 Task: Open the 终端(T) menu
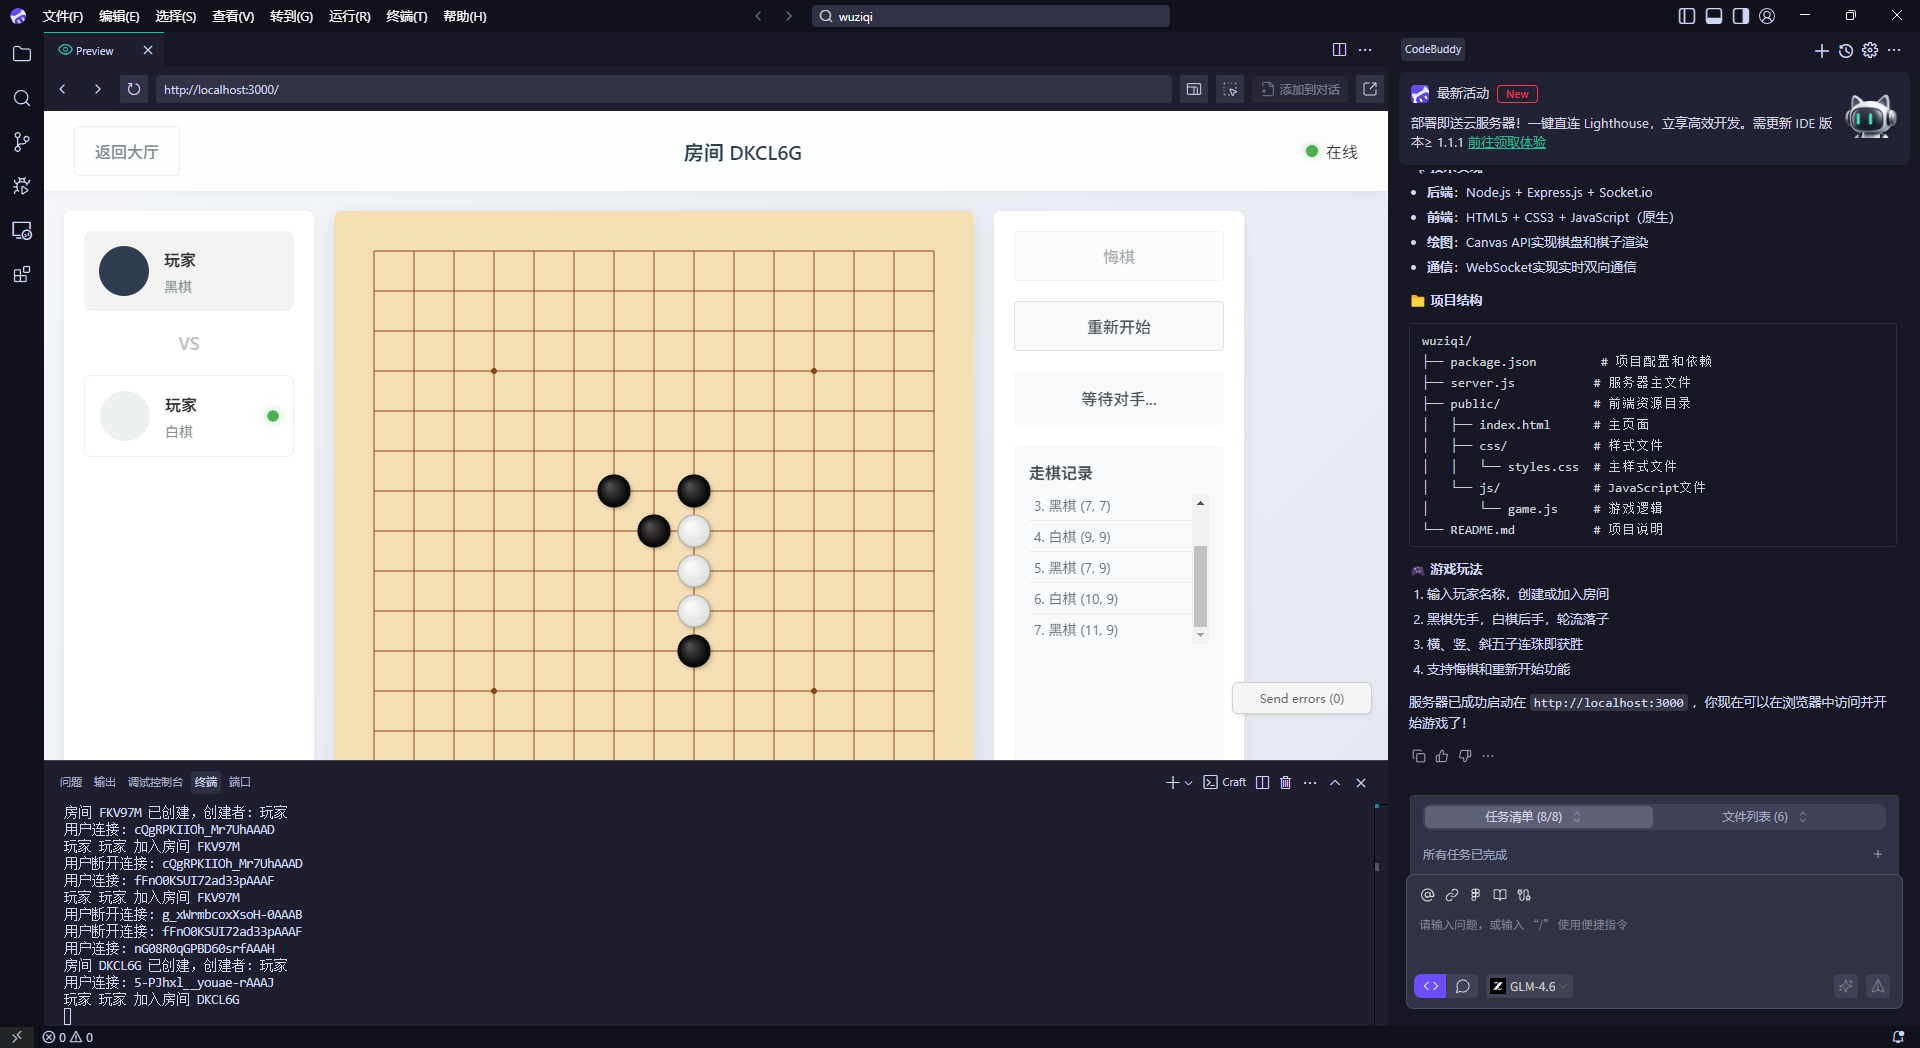pyautogui.click(x=406, y=16)
